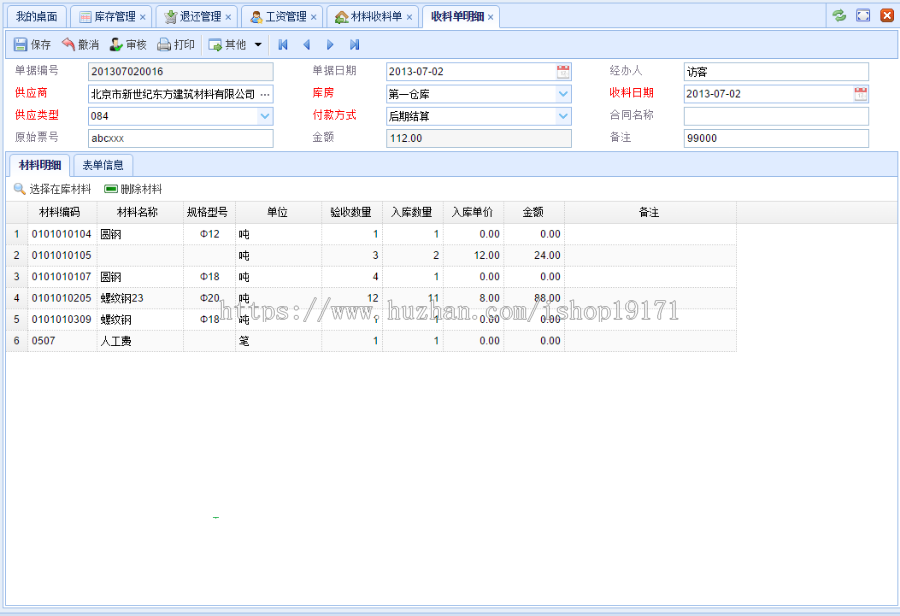Screen dimensions: 900x616
Task: Click the last-record navigation arrow icon
Action: coord(353,43)
